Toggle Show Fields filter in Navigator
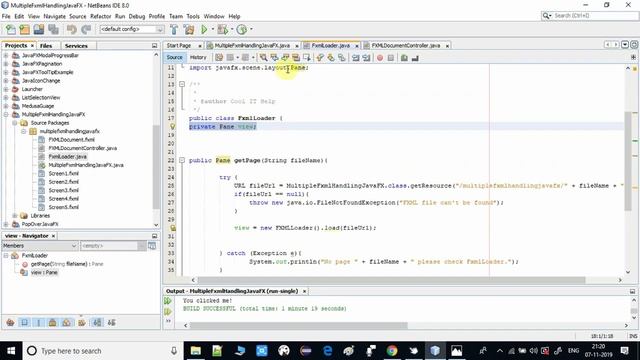640x360 pixels. click(24, 322)
